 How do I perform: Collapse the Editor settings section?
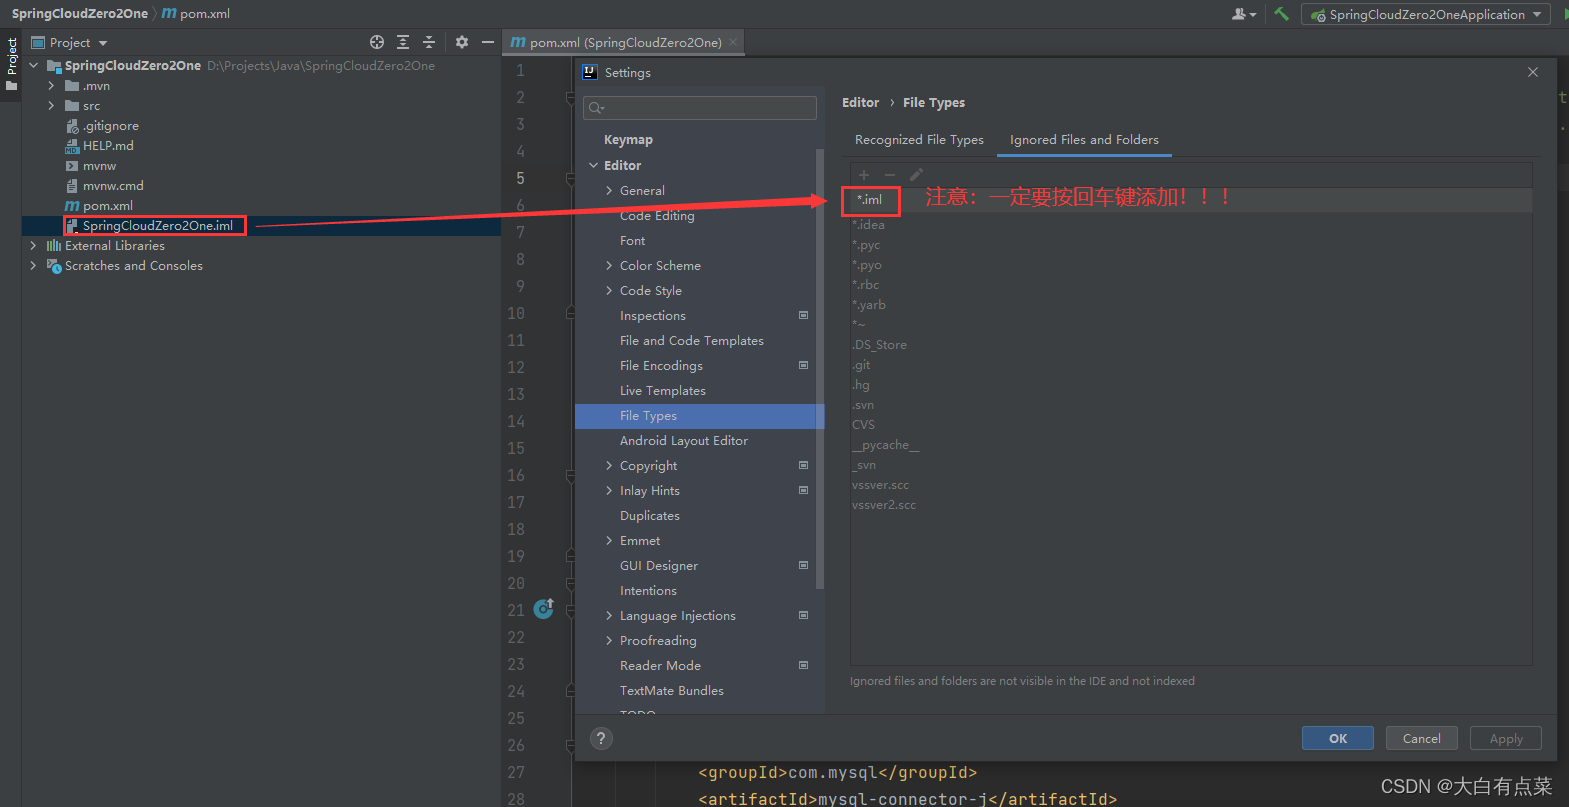pos(593,165)
